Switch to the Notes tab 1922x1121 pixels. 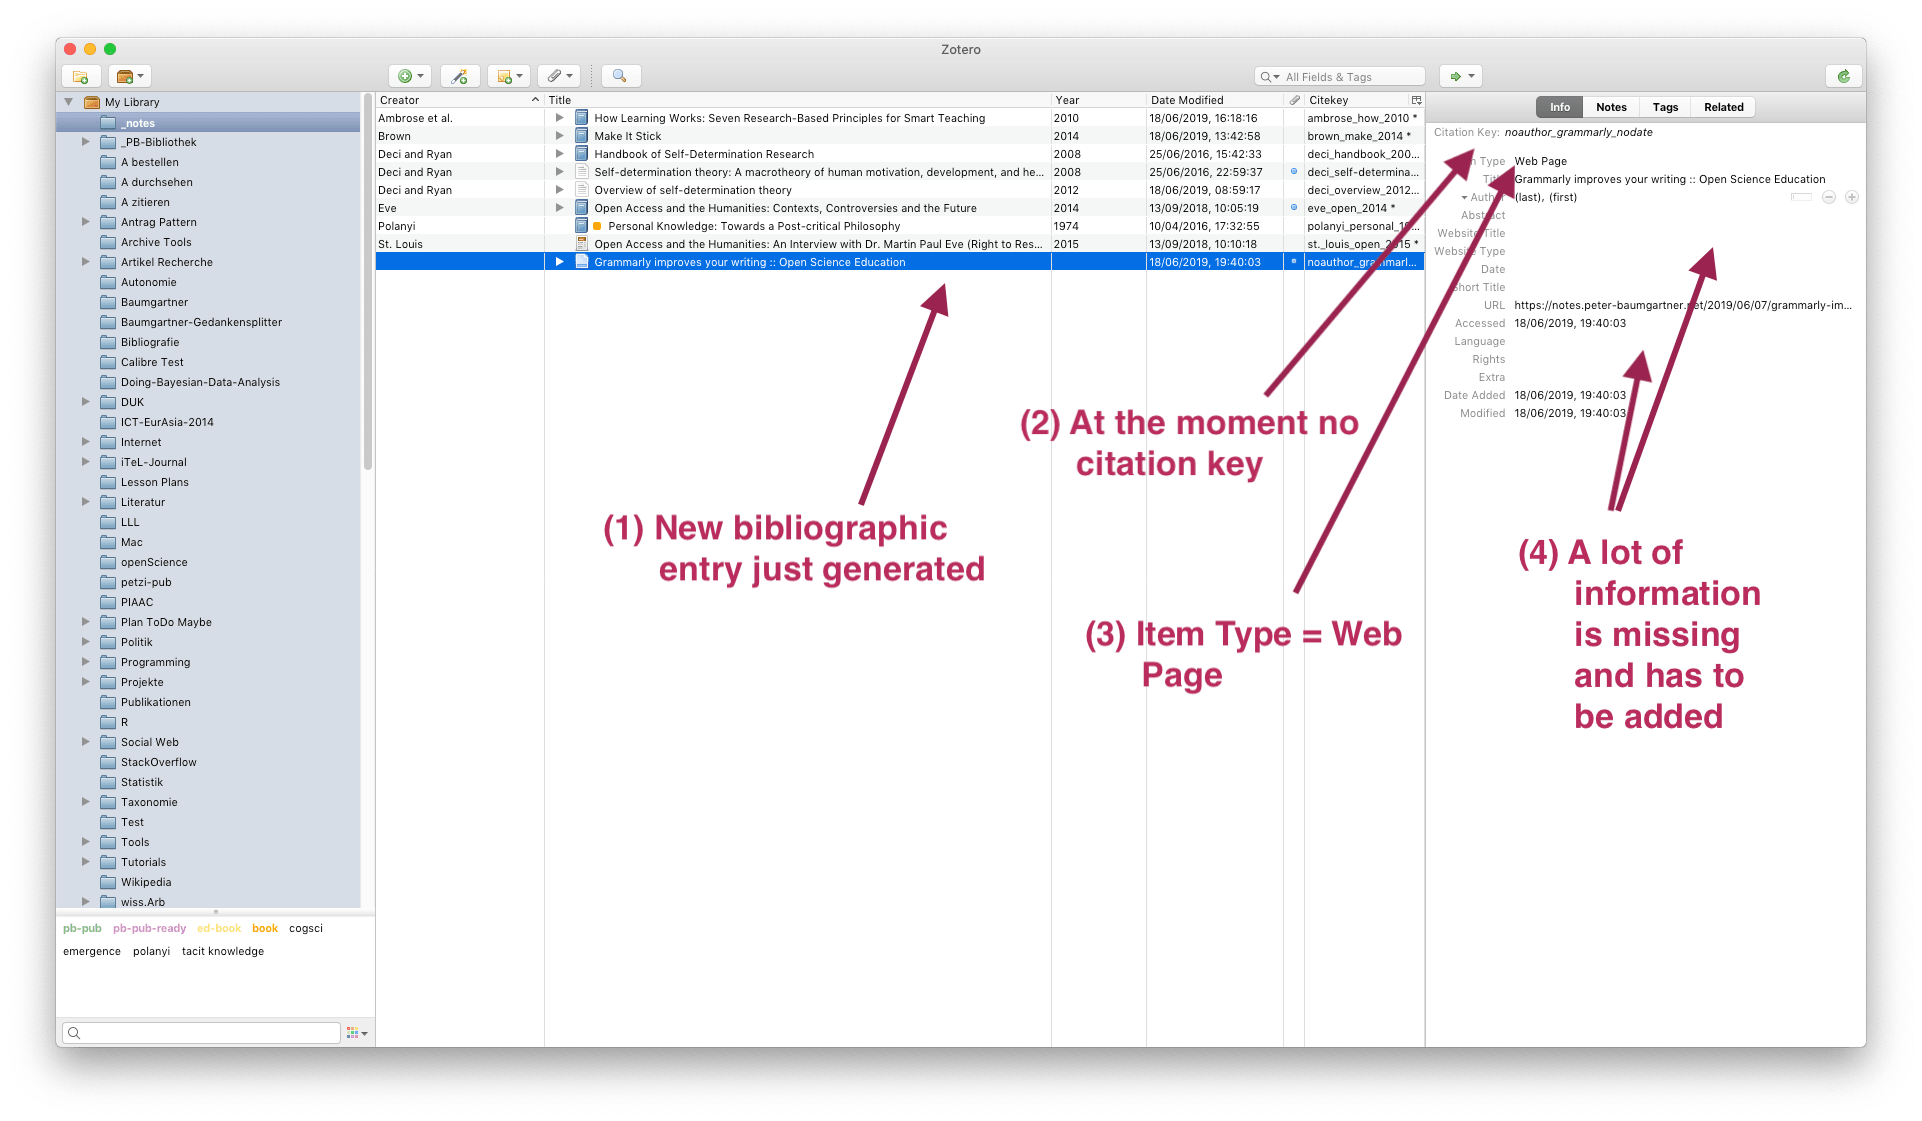[x=1610, y=107]
